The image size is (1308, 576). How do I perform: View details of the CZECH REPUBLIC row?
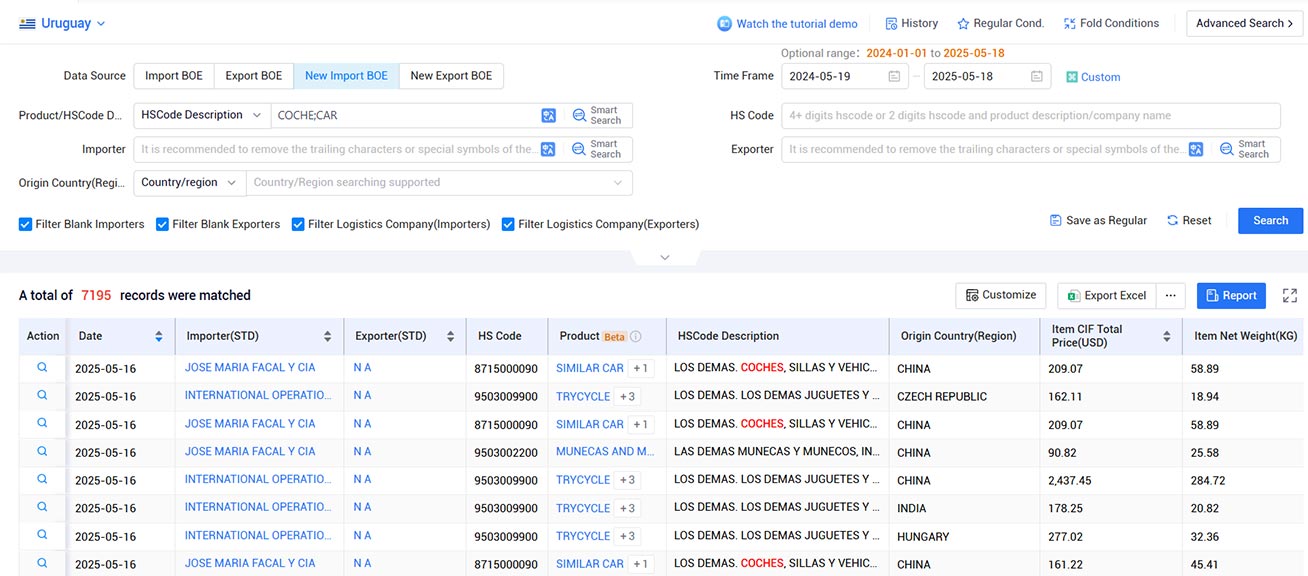click(x=42, y=396)
